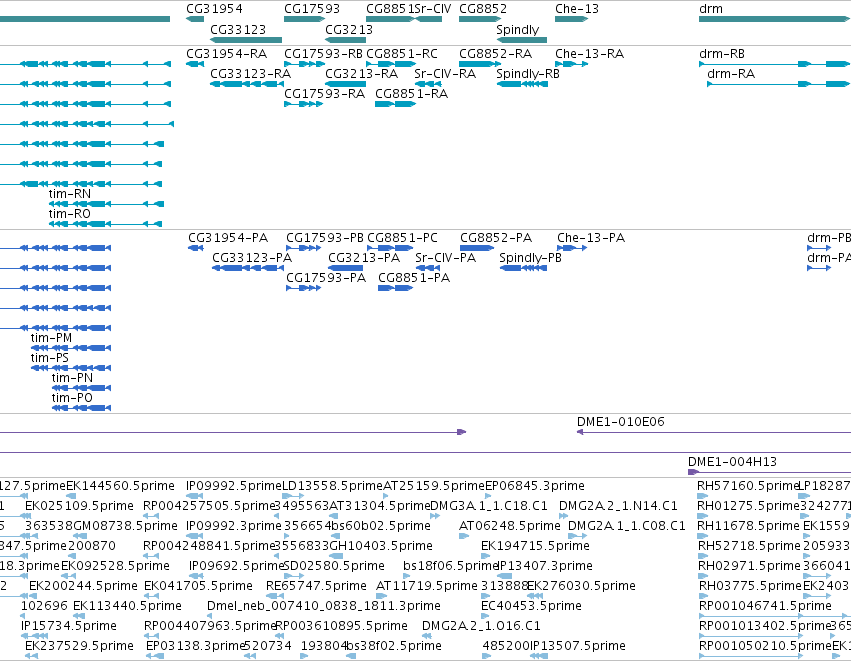Click the EK194715.5prime EST label

[535, 546]
